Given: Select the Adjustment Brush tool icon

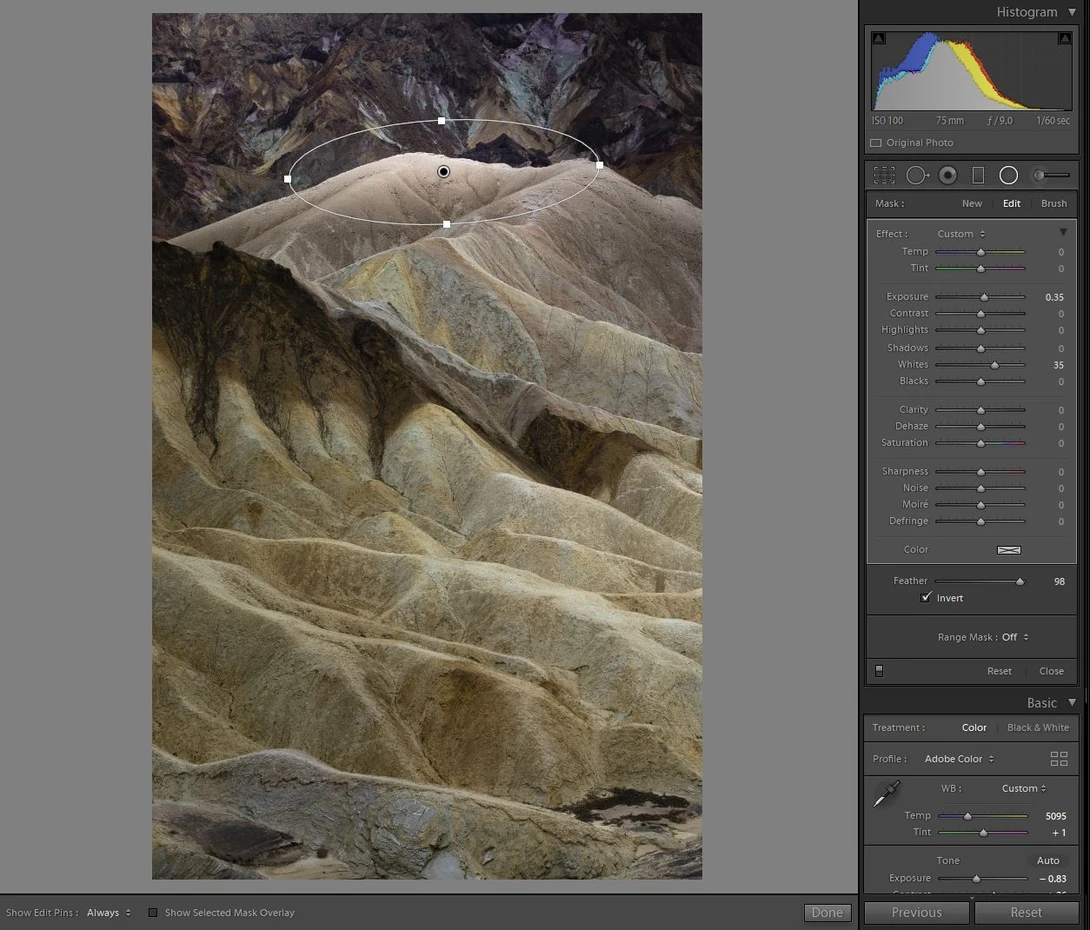Looking at the screenshot, I should [1051, 175].
